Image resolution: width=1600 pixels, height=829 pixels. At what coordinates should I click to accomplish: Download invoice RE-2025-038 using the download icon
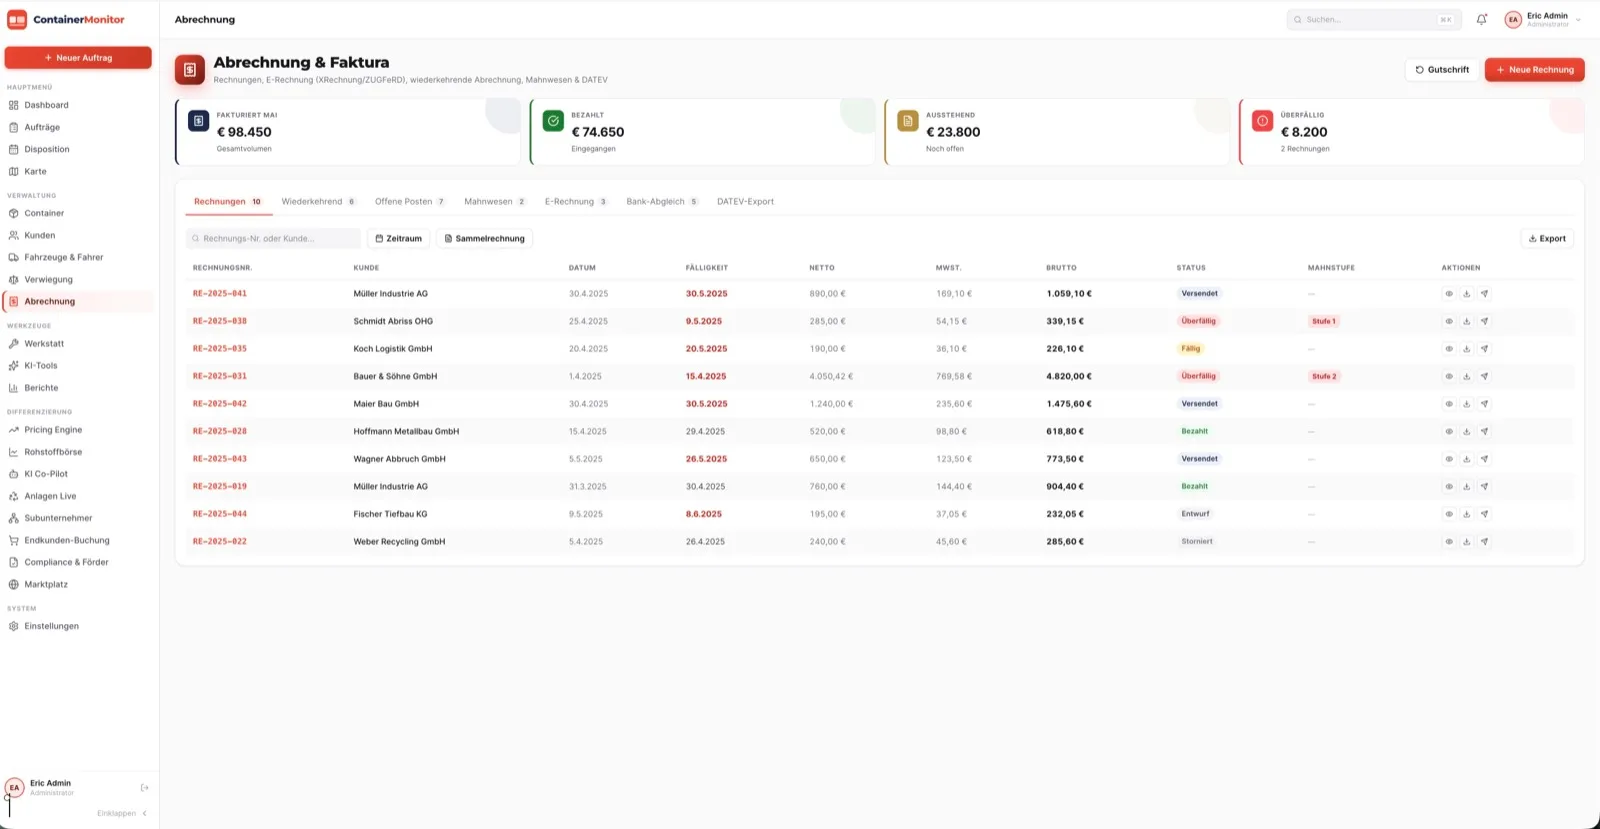point(1466,321)
